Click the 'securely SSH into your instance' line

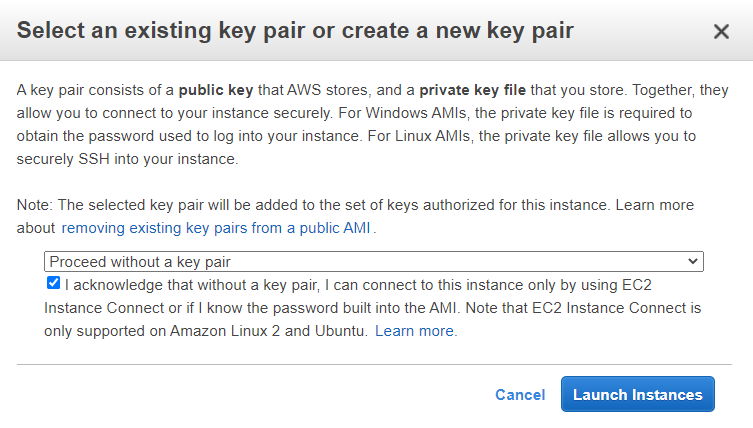pos(127,159)
